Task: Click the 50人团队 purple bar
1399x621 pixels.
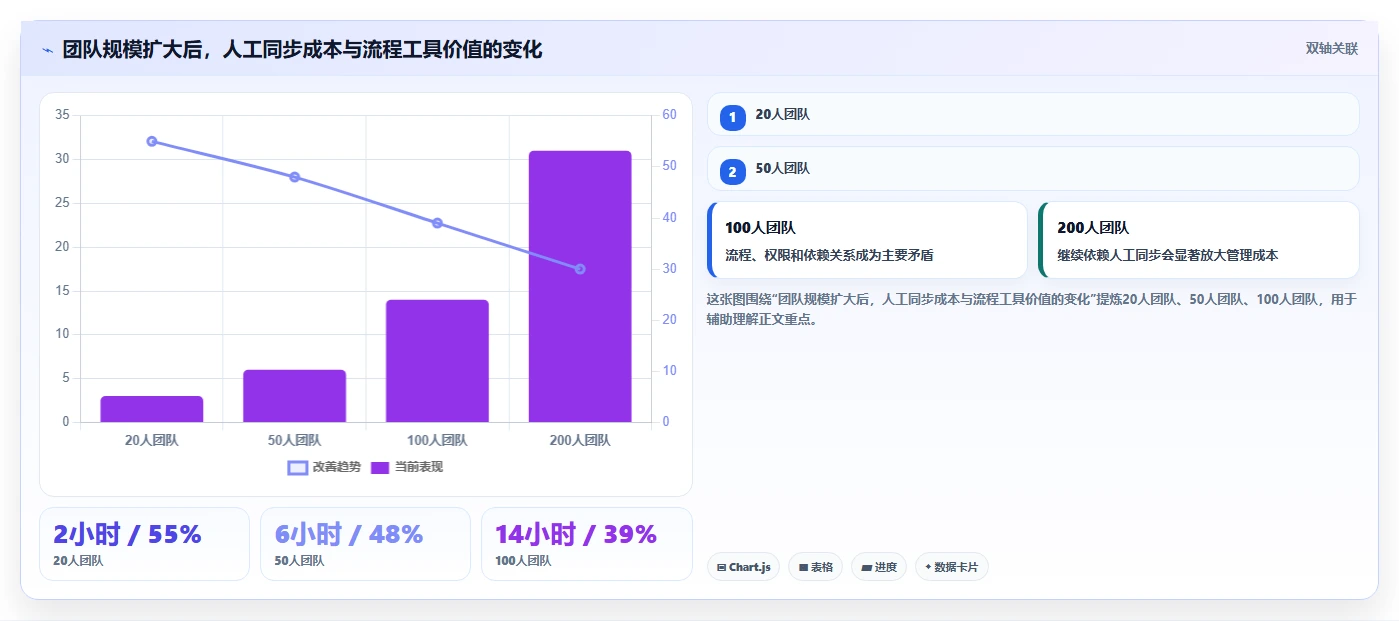Action: tap(295, 396)
